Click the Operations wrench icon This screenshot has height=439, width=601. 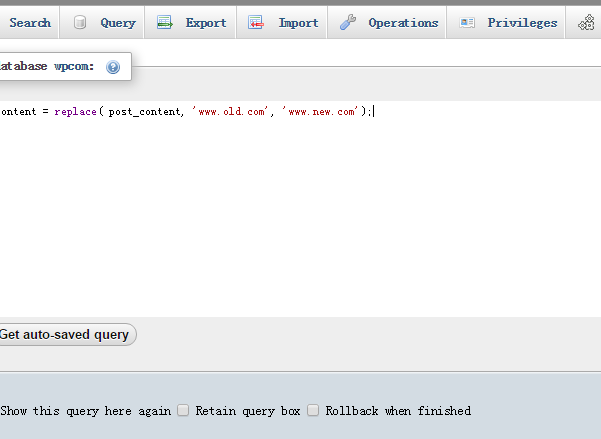coord(347,23)
